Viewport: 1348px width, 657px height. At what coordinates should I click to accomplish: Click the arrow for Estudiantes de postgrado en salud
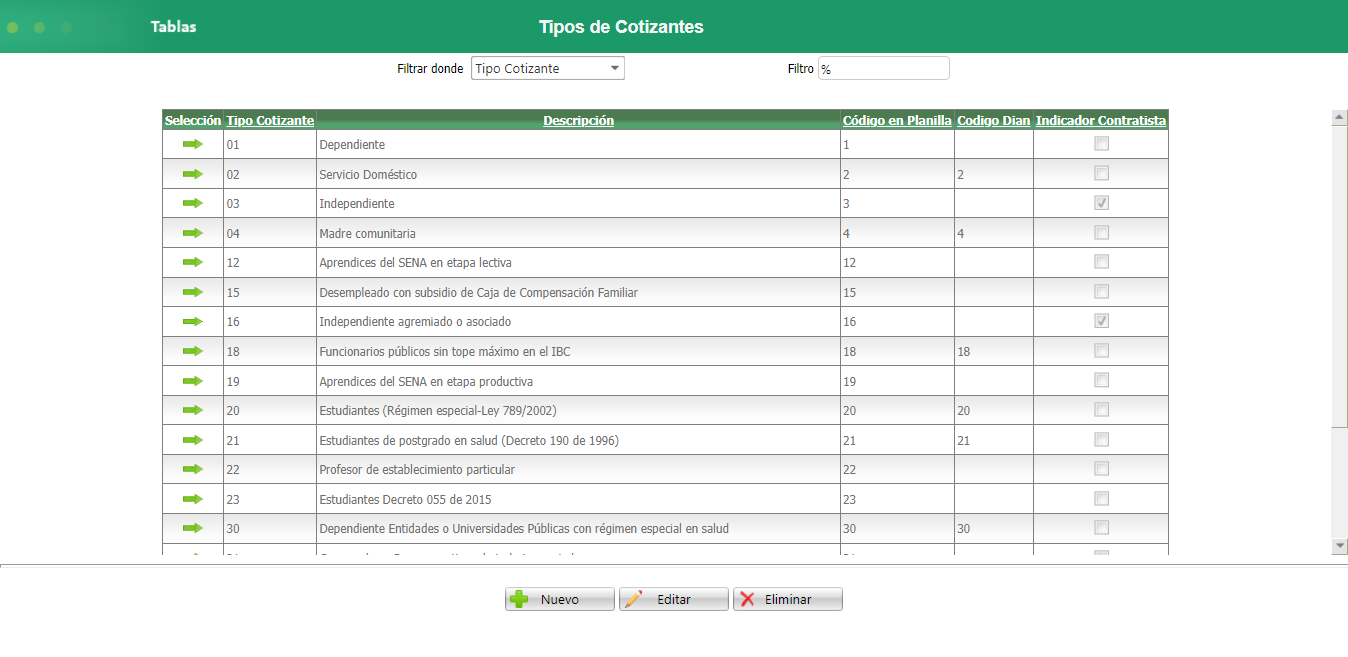coord(193,440)
